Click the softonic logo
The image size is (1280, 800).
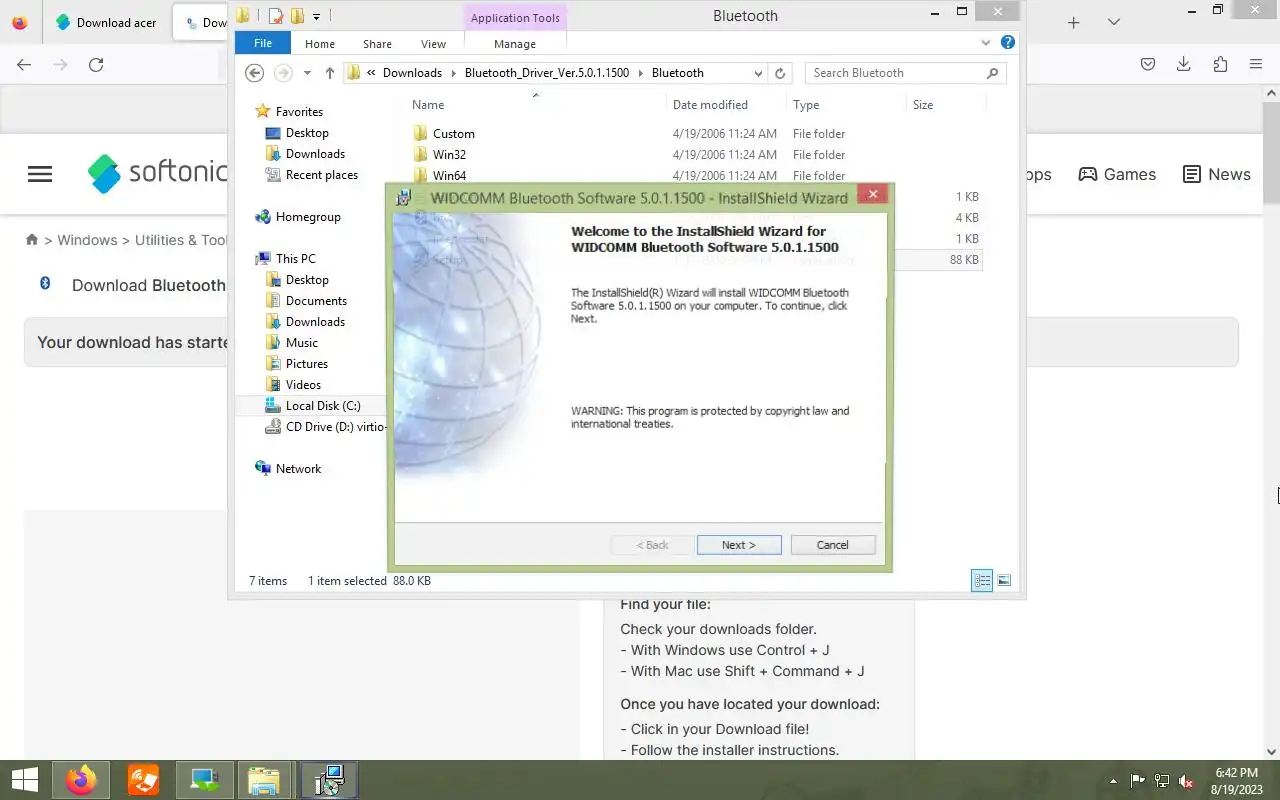click(158, 173)
